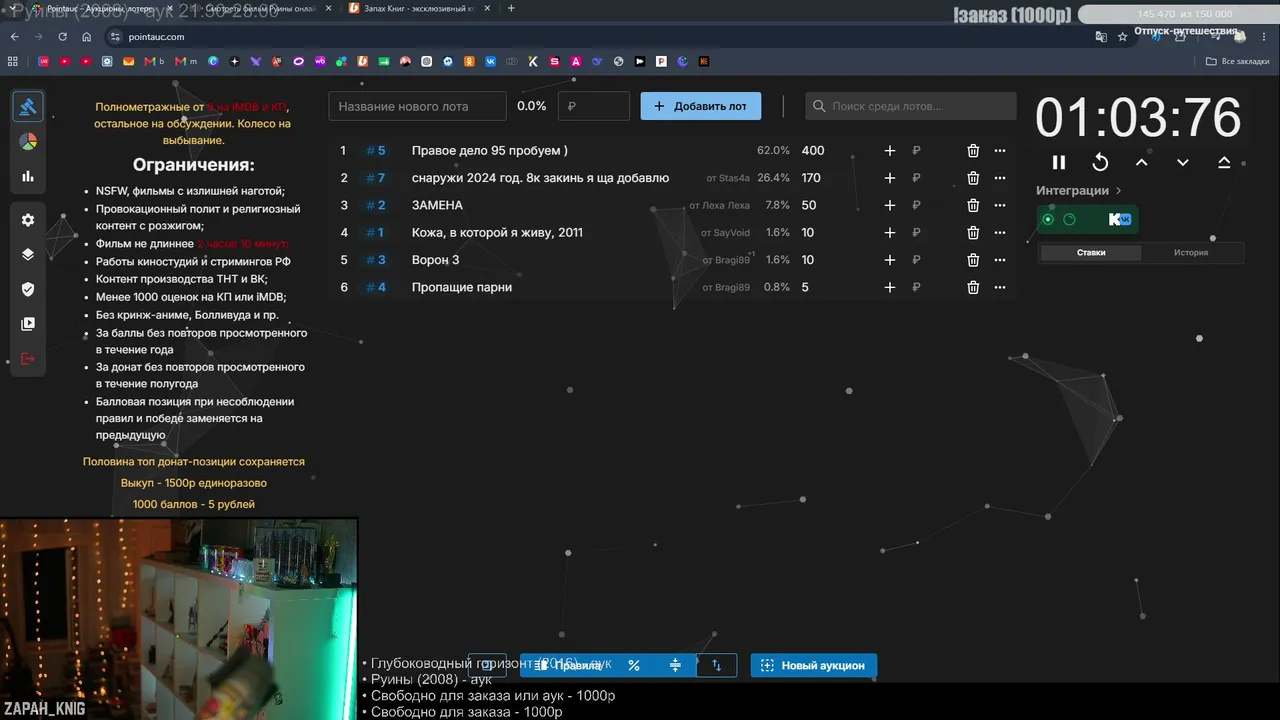1280x720 pixels.
Task: Expand the Интеграции section
Action: (1079, 190)
